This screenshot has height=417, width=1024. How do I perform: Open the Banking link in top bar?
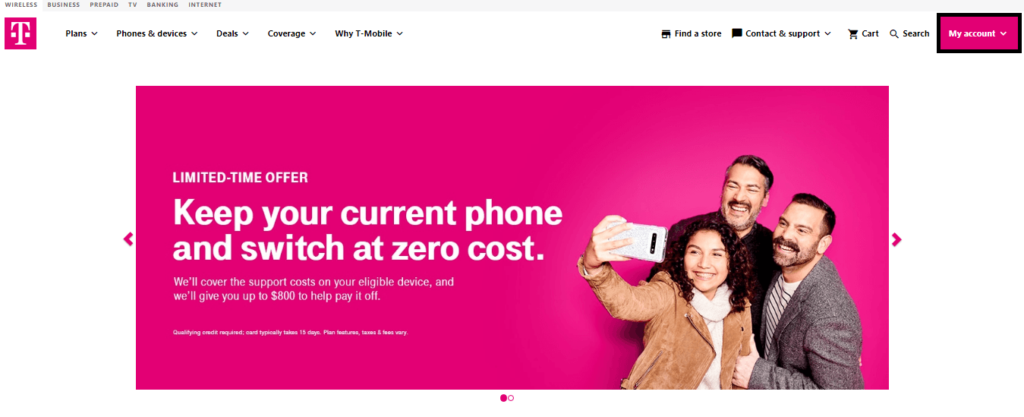click(x=163, y=5)
